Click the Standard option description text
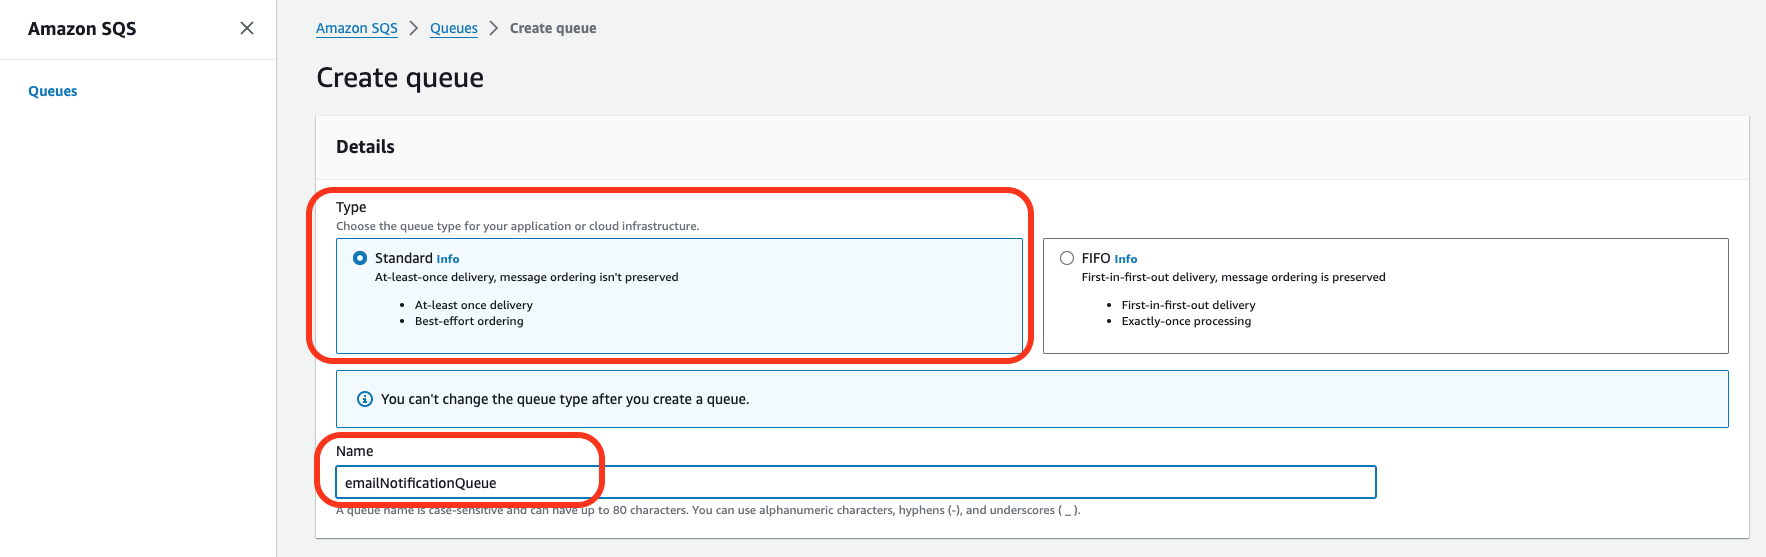 pos(527,277)
